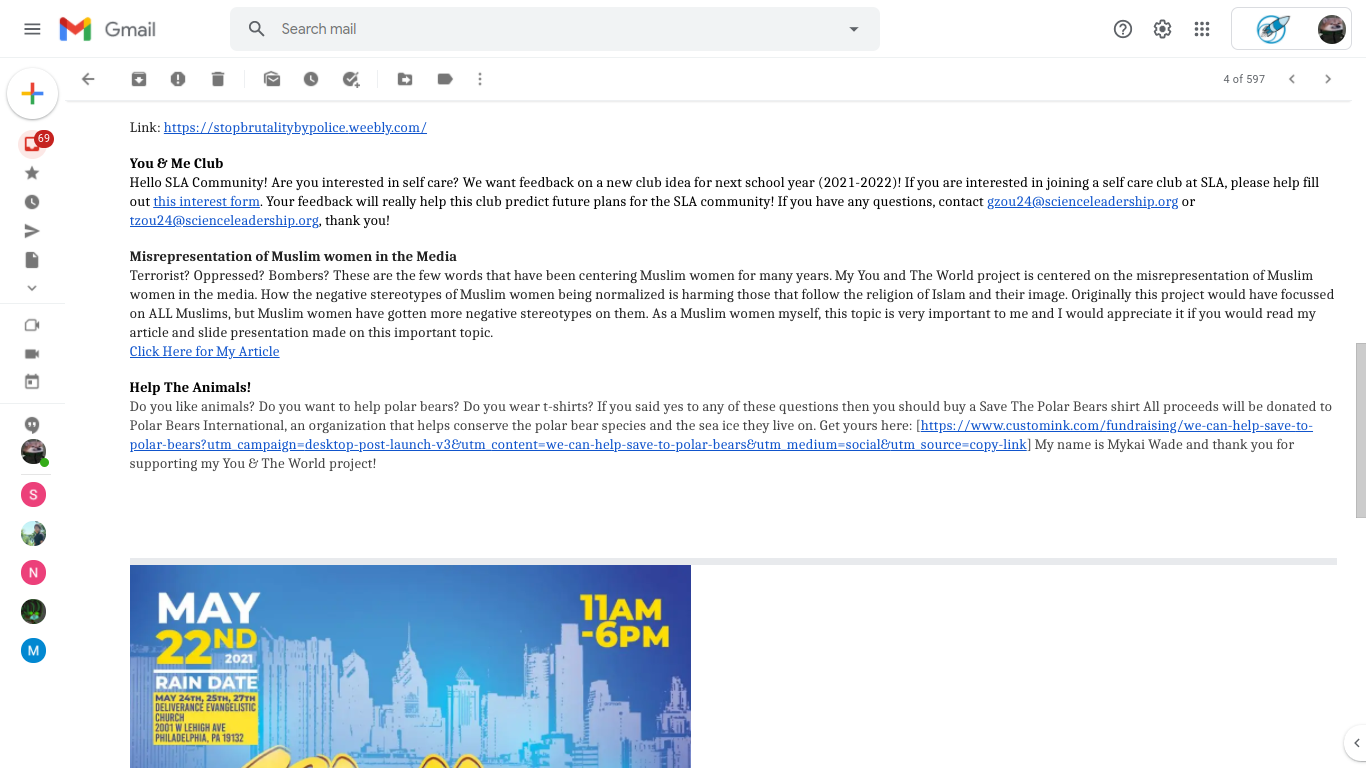
Task: Show the side panel arrow
Action: [1356, 742]
